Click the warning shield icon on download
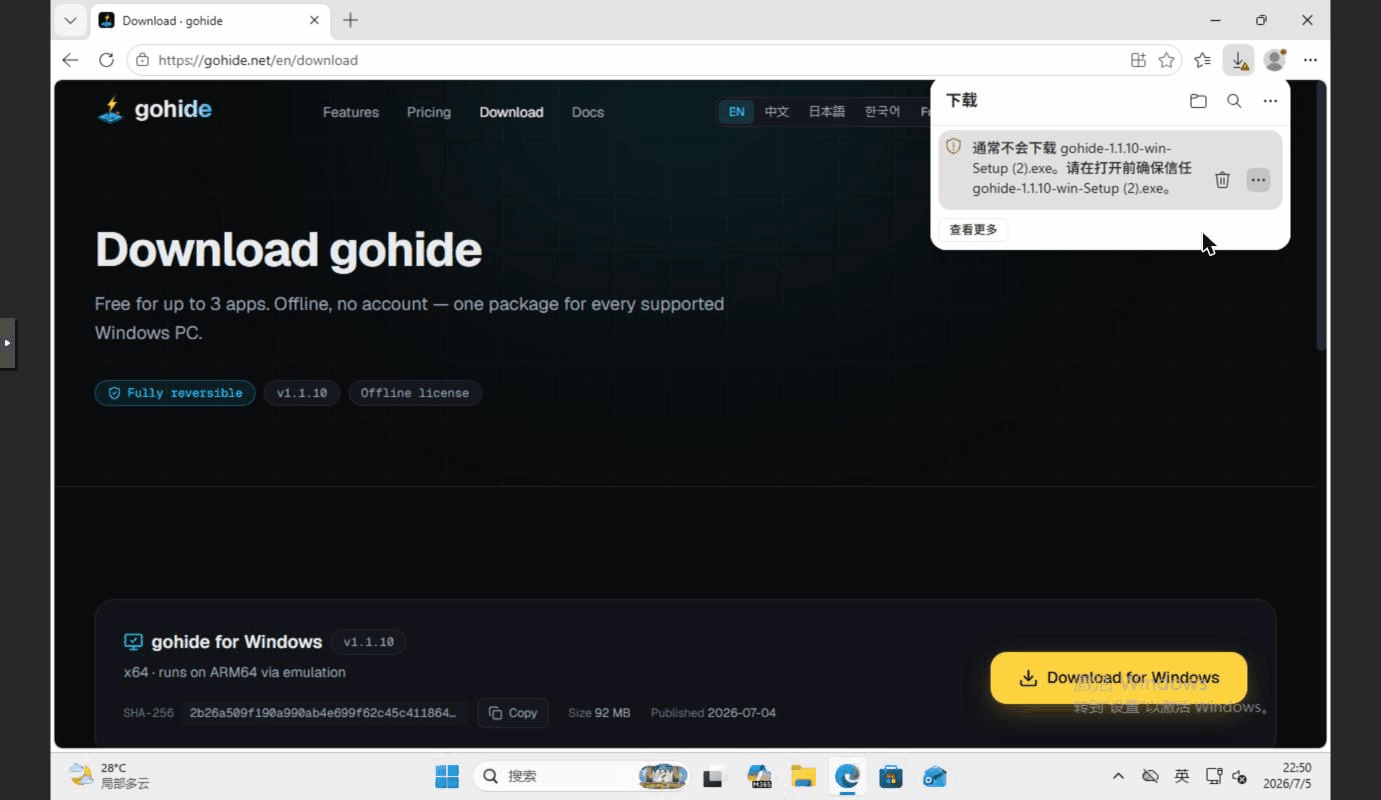 (953, 146)
